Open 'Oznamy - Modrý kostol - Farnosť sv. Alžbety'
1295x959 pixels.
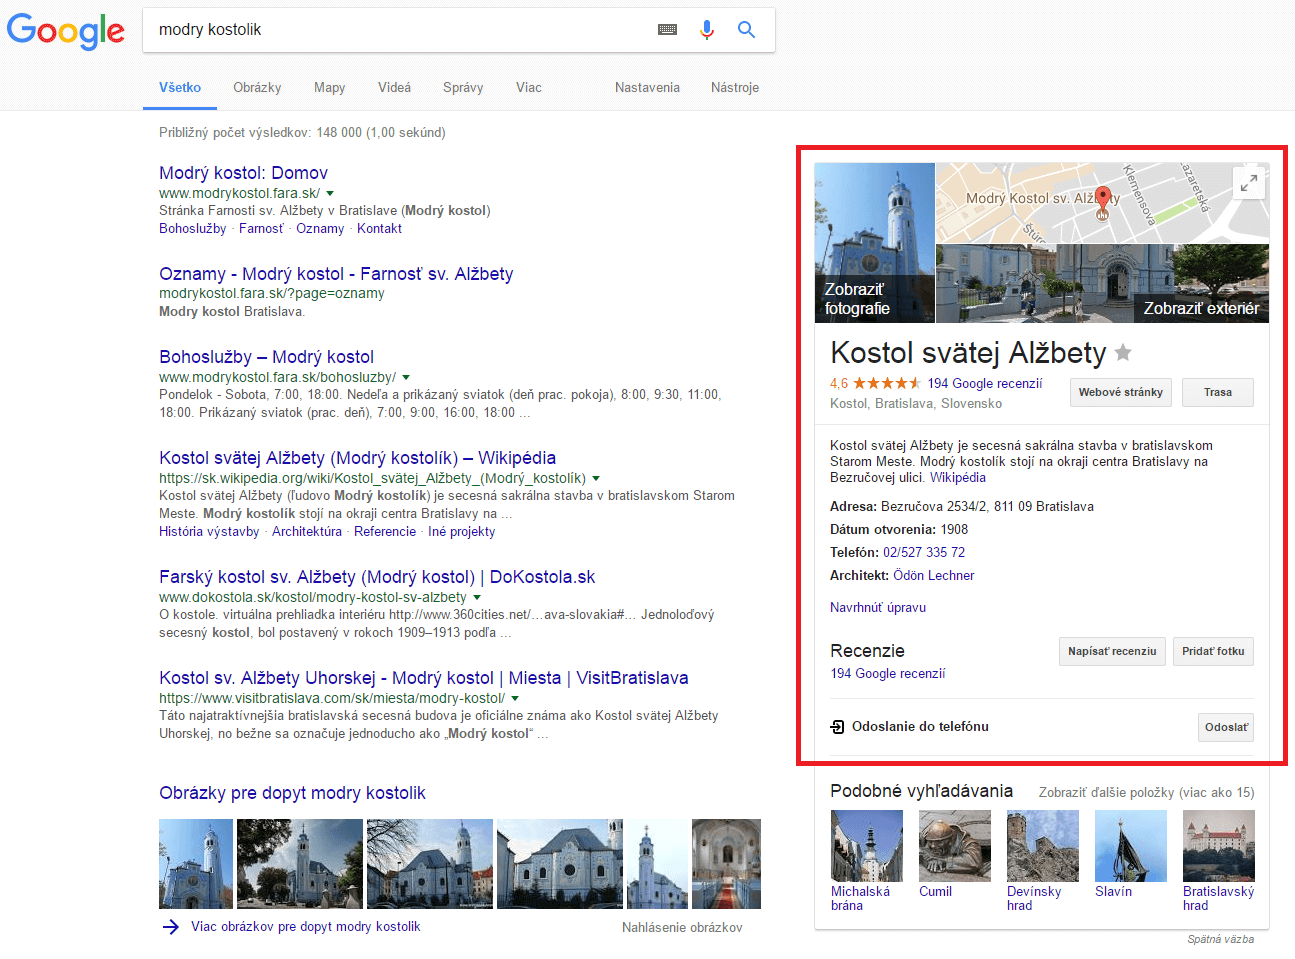click(x=336, y=274)
